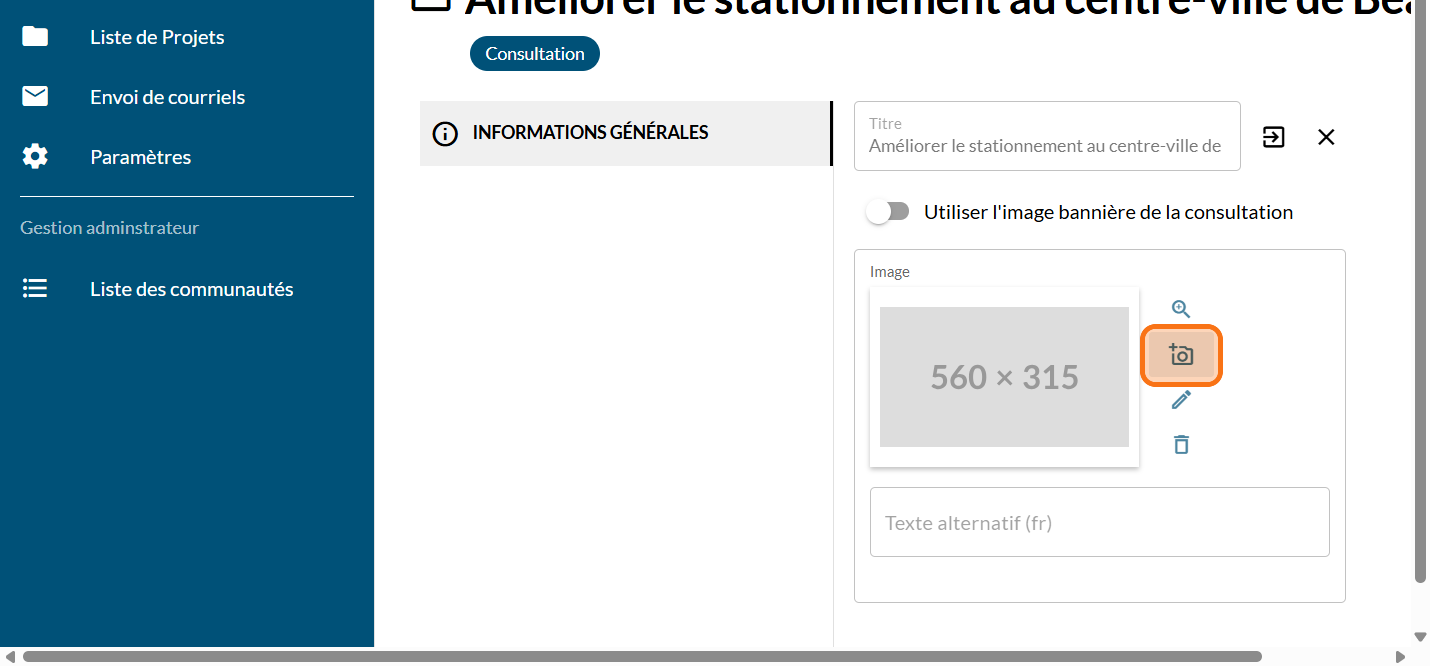
Task: Click the exit arrow icon next to Titre
Action: [x=1273, y=137]
